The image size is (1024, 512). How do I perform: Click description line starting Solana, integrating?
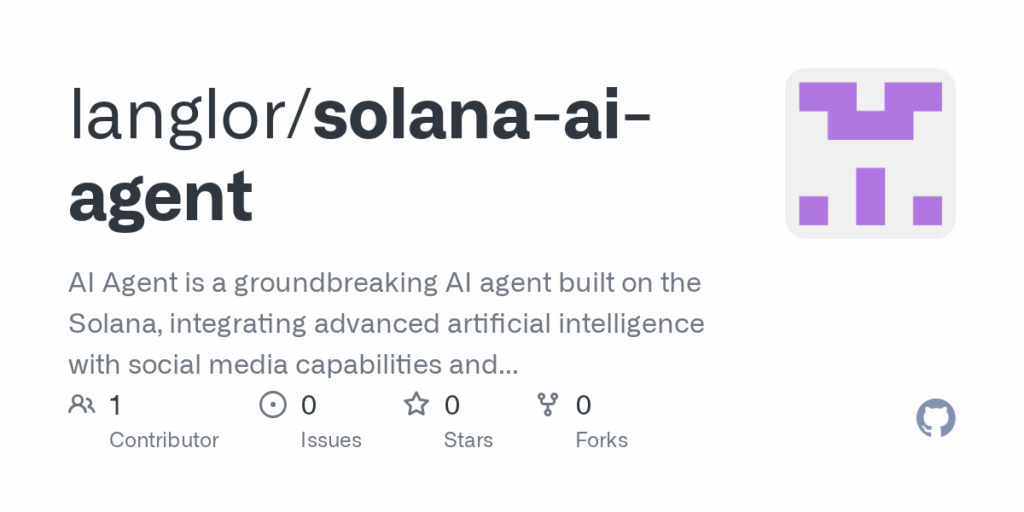pyautogui.click(x=387, y=324)
